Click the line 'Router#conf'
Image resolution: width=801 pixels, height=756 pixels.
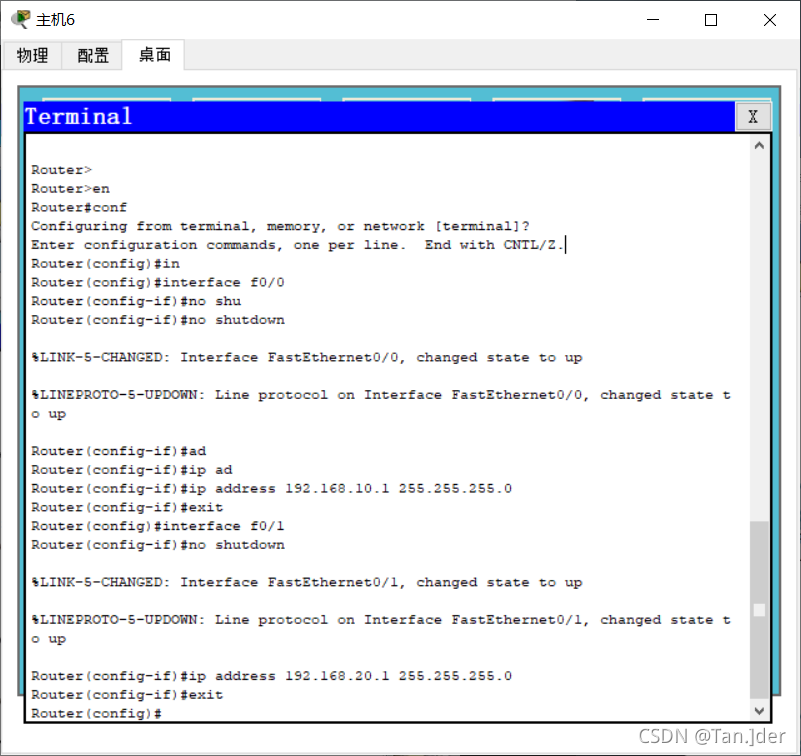[79, 207]
